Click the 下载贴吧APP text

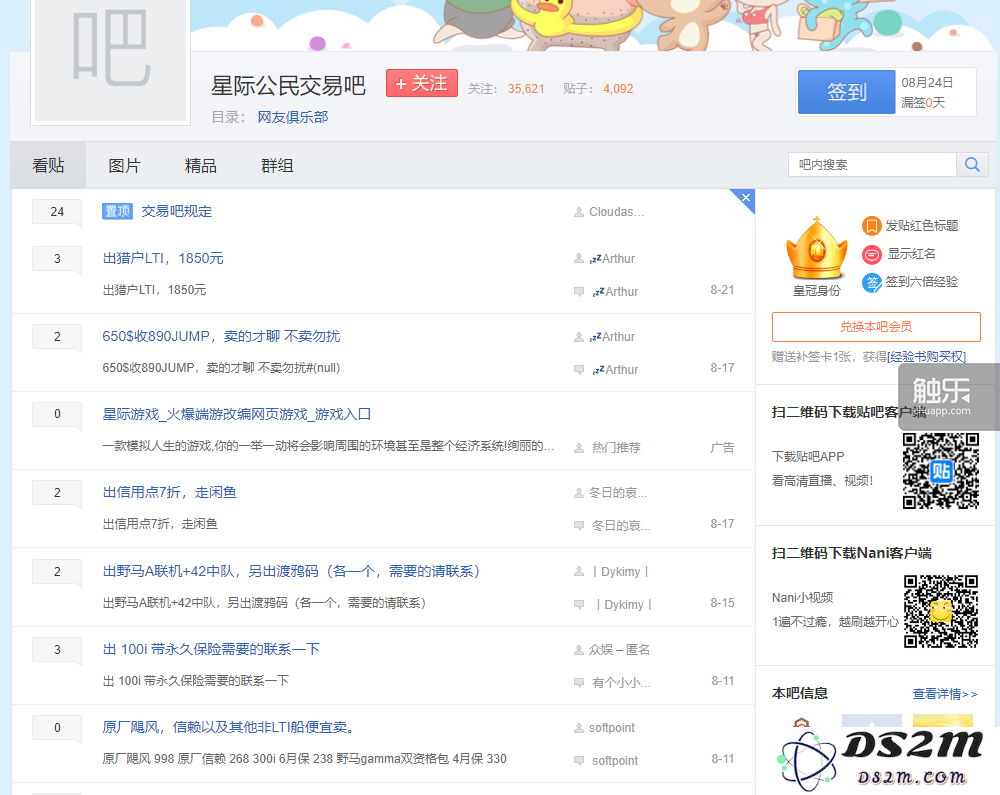tap(808, 457)
